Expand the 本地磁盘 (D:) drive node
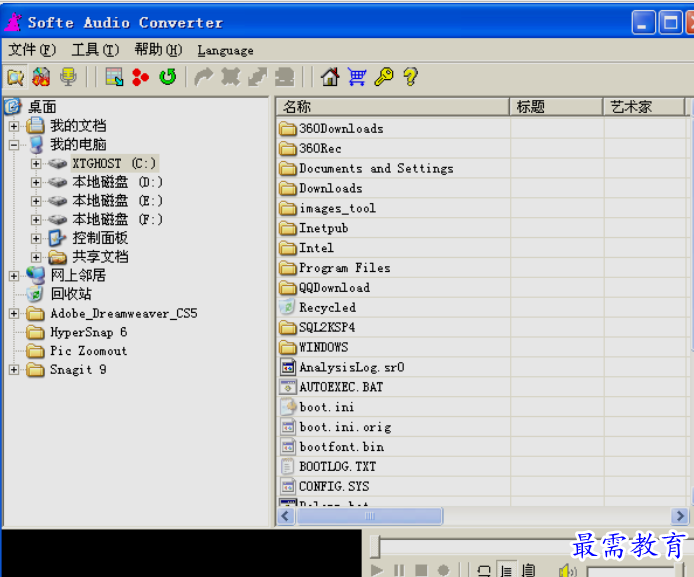This screenshot has height=577, width=694. tap(36, 182)
